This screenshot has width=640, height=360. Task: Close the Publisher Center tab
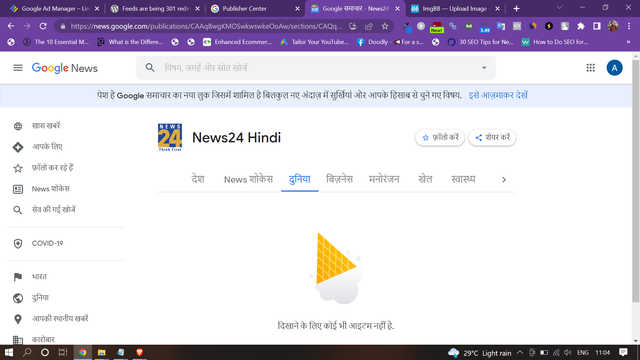pos(297,9)
